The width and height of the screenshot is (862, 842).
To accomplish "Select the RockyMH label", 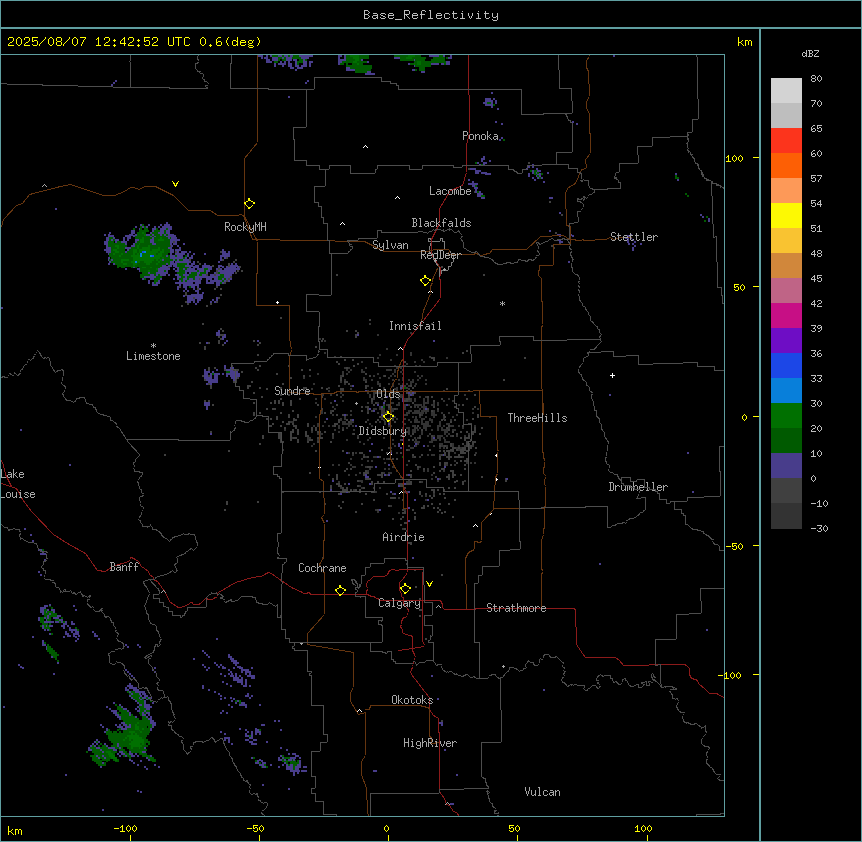I will (x=245, y=227).
